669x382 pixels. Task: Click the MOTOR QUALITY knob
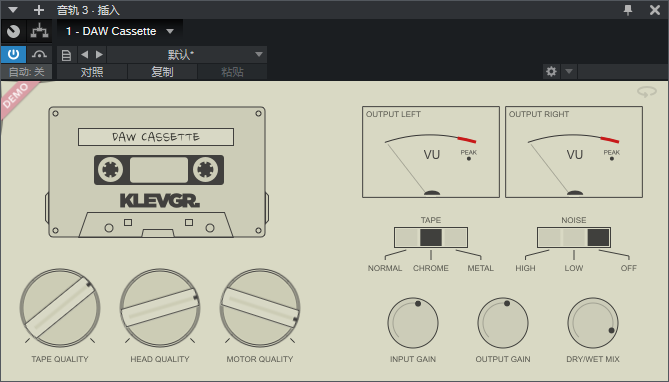point(260,308)
